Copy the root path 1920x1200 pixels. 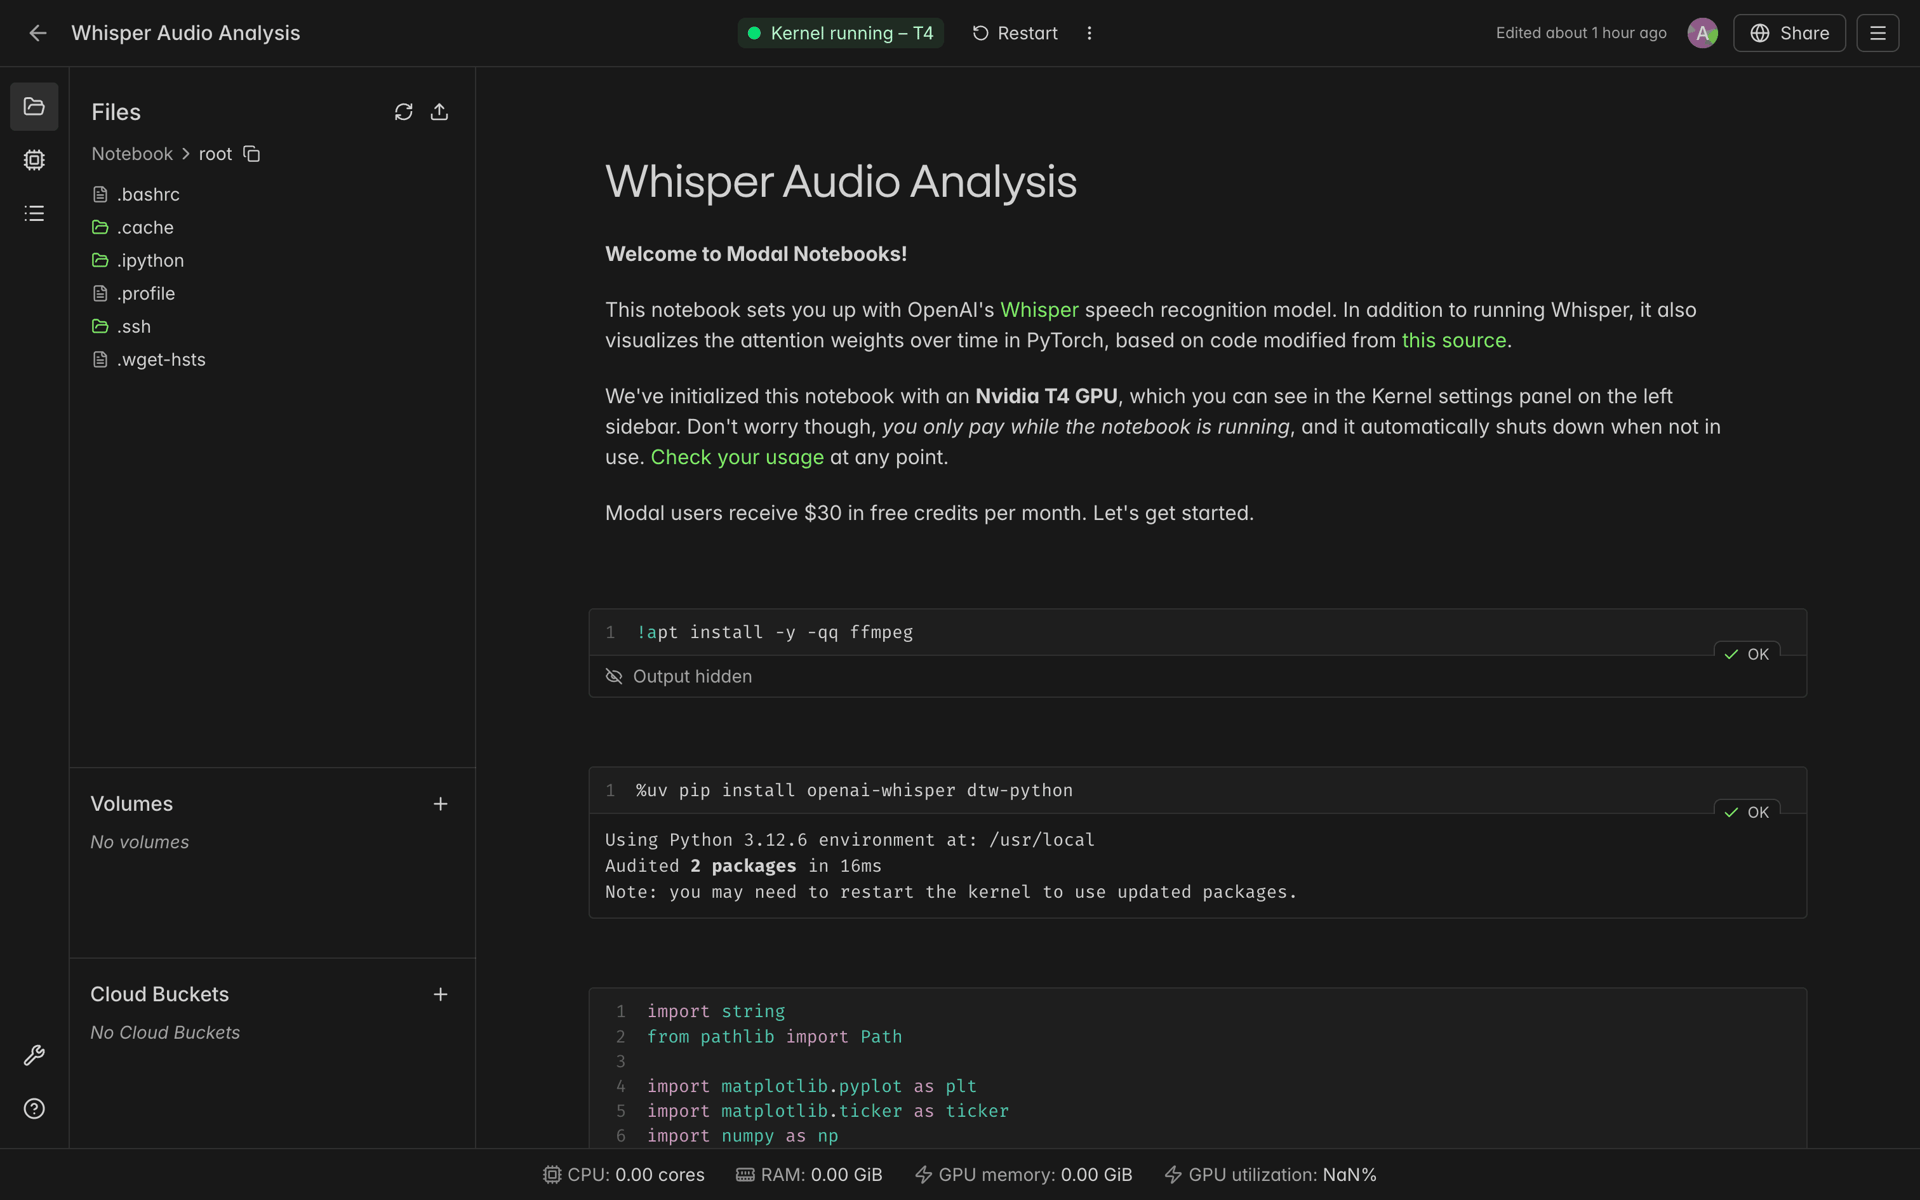[252, 154]
